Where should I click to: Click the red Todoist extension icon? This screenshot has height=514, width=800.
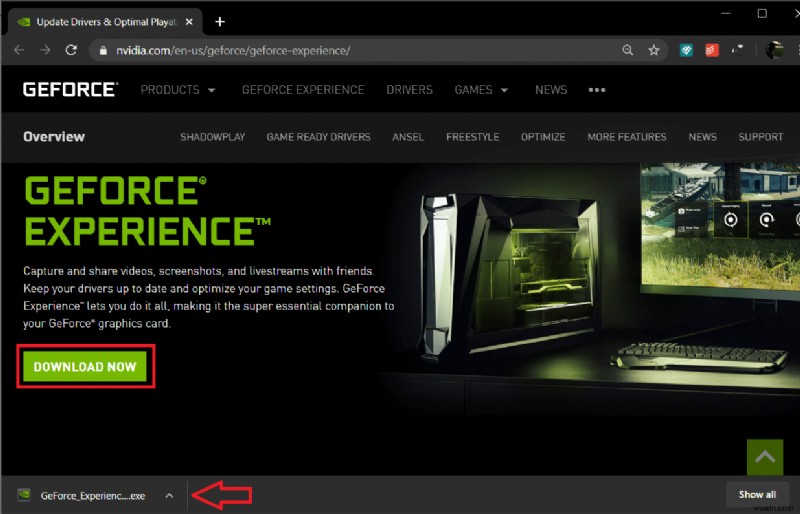712,50
